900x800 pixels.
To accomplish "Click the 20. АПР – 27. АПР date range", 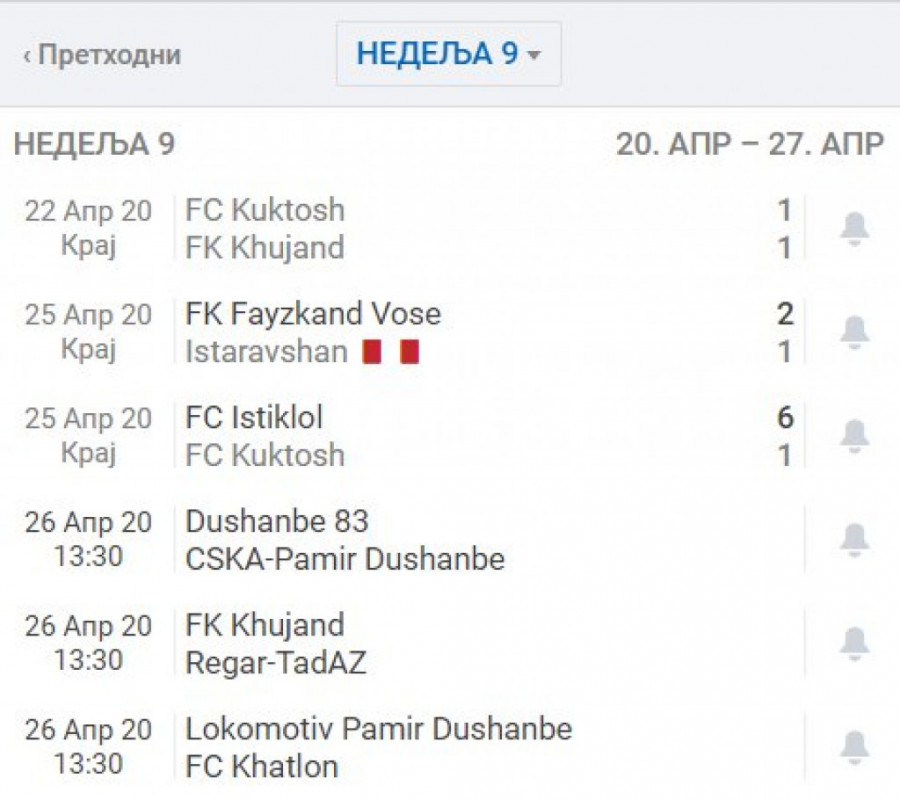I will (749, 144).
